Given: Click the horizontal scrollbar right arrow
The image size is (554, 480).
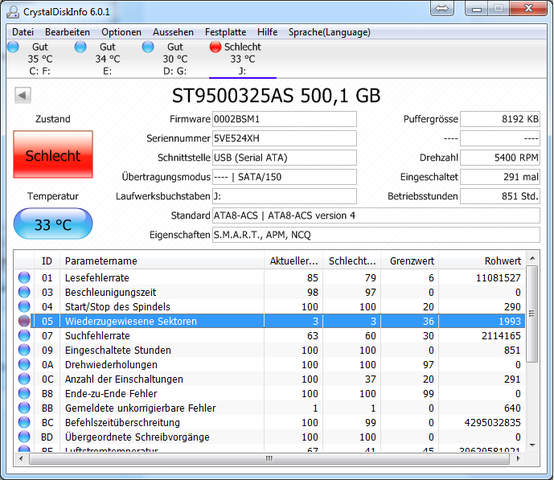Looking at the screenshot, I should [x=518, y=459].
